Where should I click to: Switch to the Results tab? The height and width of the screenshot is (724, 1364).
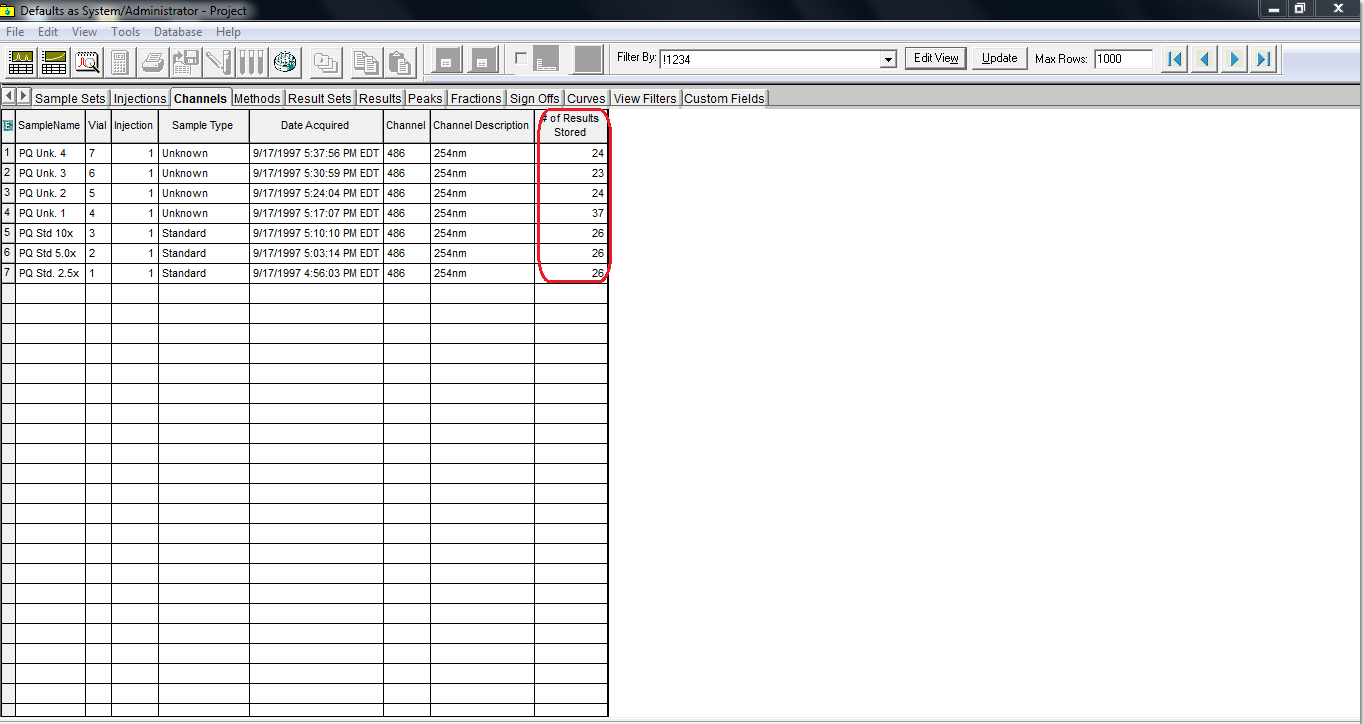click(x=380, y=98)
